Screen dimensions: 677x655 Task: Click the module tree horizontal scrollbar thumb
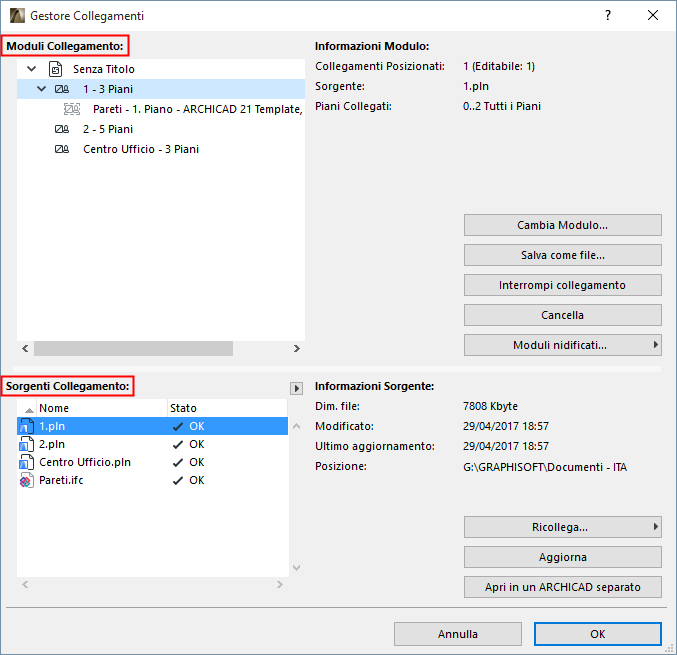[133, 348]
